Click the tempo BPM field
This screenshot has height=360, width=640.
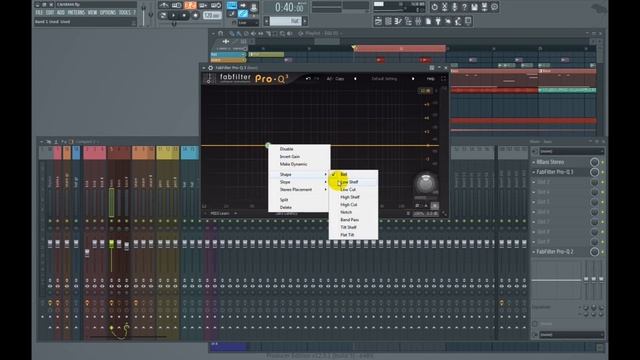[212, 15]
